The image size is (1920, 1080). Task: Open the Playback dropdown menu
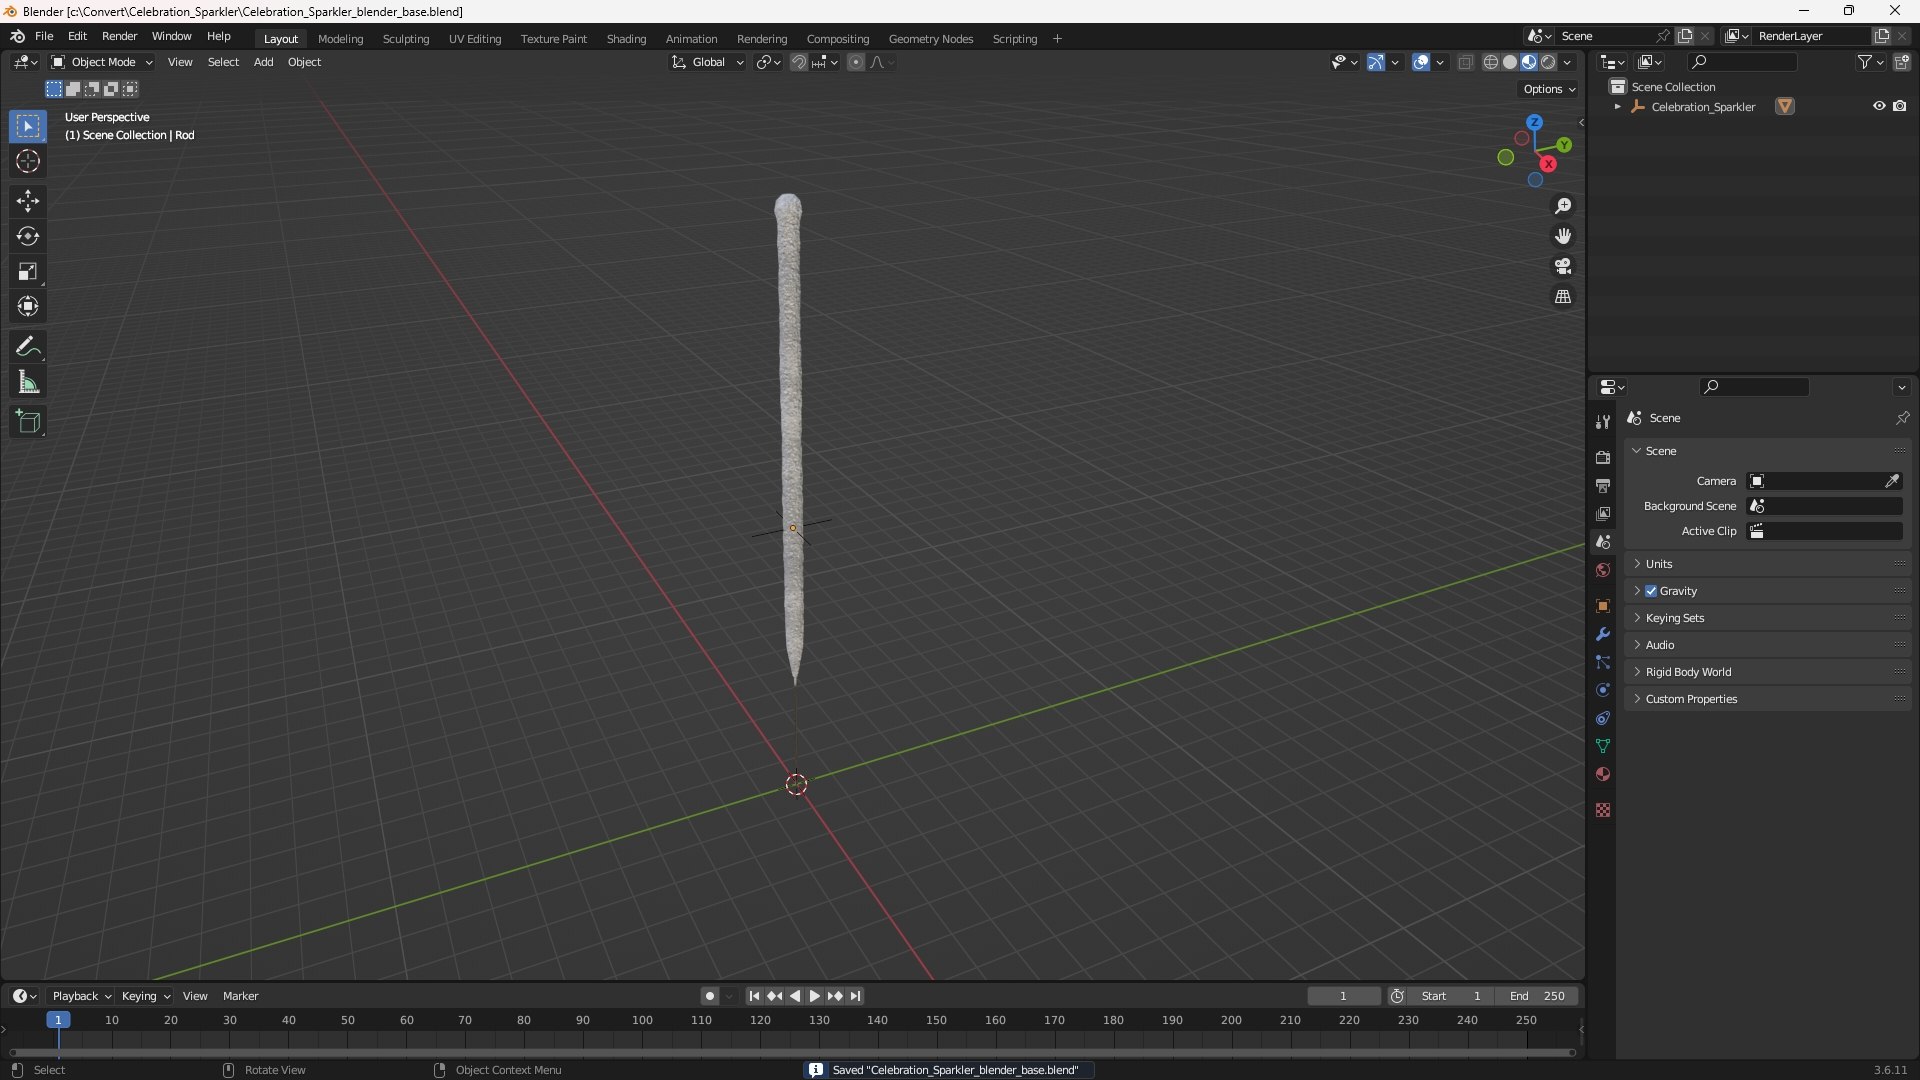click(x=81, y=996)
